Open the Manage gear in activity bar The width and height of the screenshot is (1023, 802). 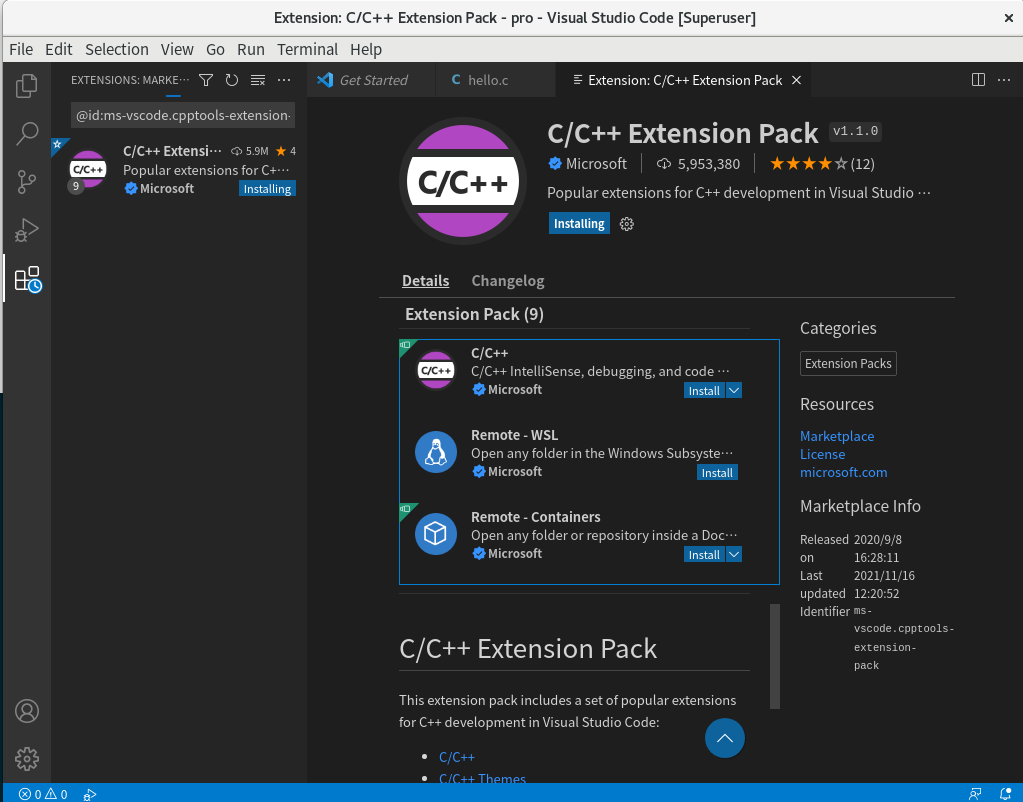coord(27,759)
